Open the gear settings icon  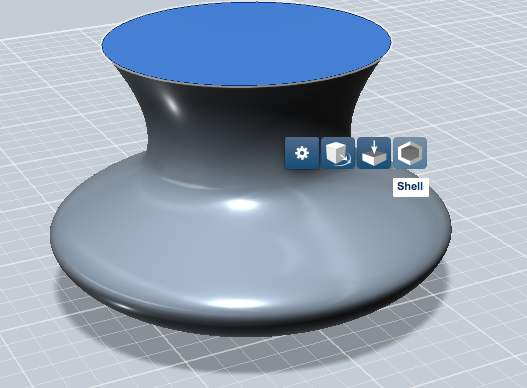tap(302, 153)
